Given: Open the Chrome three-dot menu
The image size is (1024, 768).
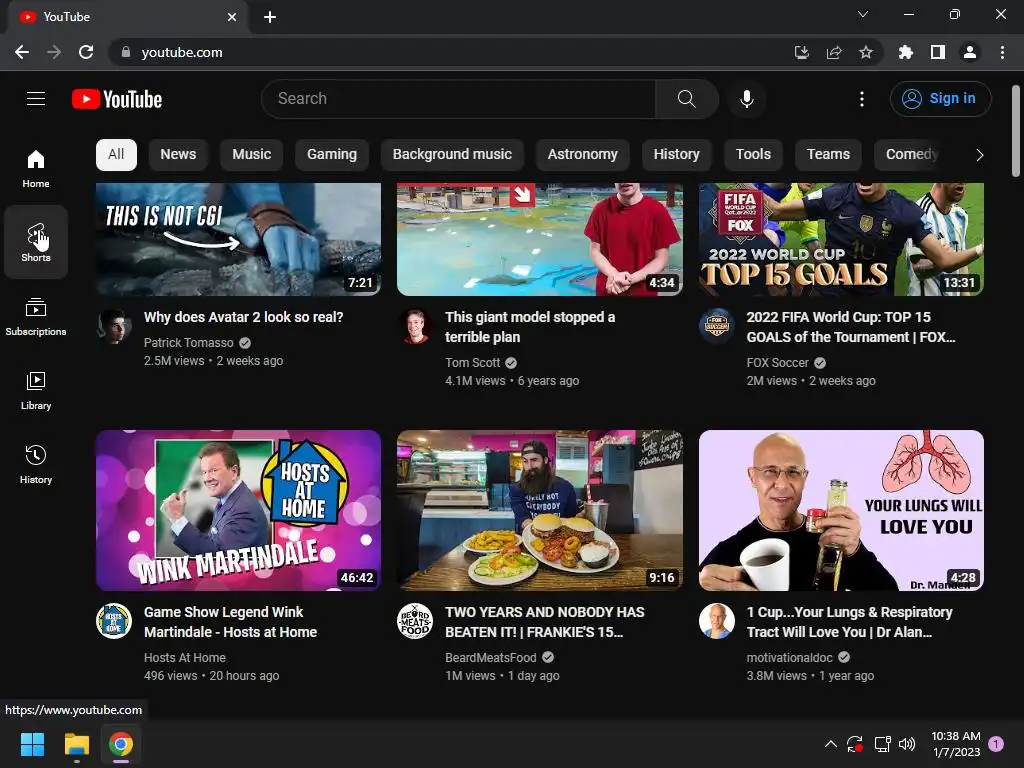Looking at the screenshot, I should (x=1002, y=52).
